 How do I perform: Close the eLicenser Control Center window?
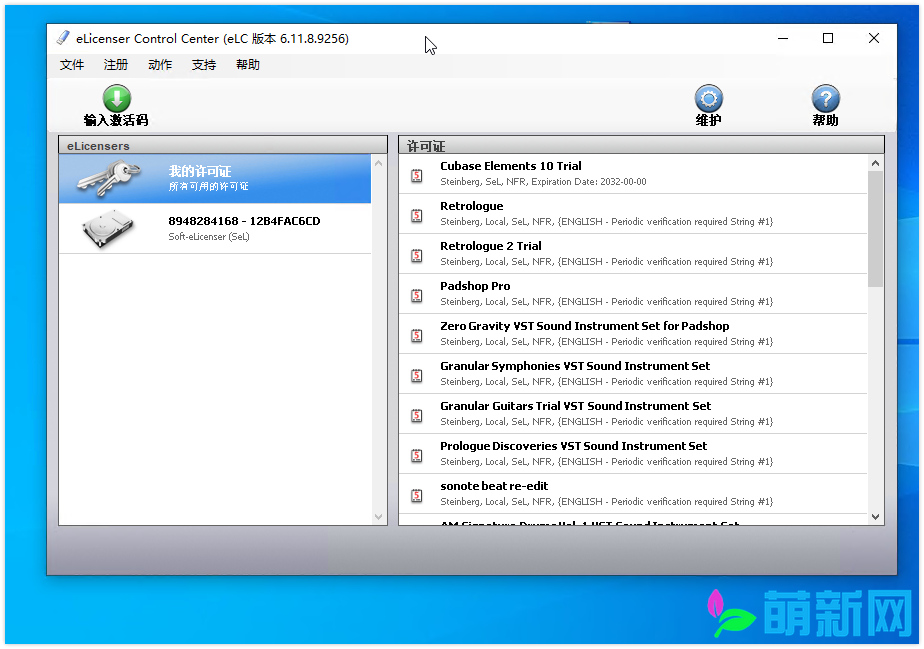pyautogui.click(x=874, y=38)
